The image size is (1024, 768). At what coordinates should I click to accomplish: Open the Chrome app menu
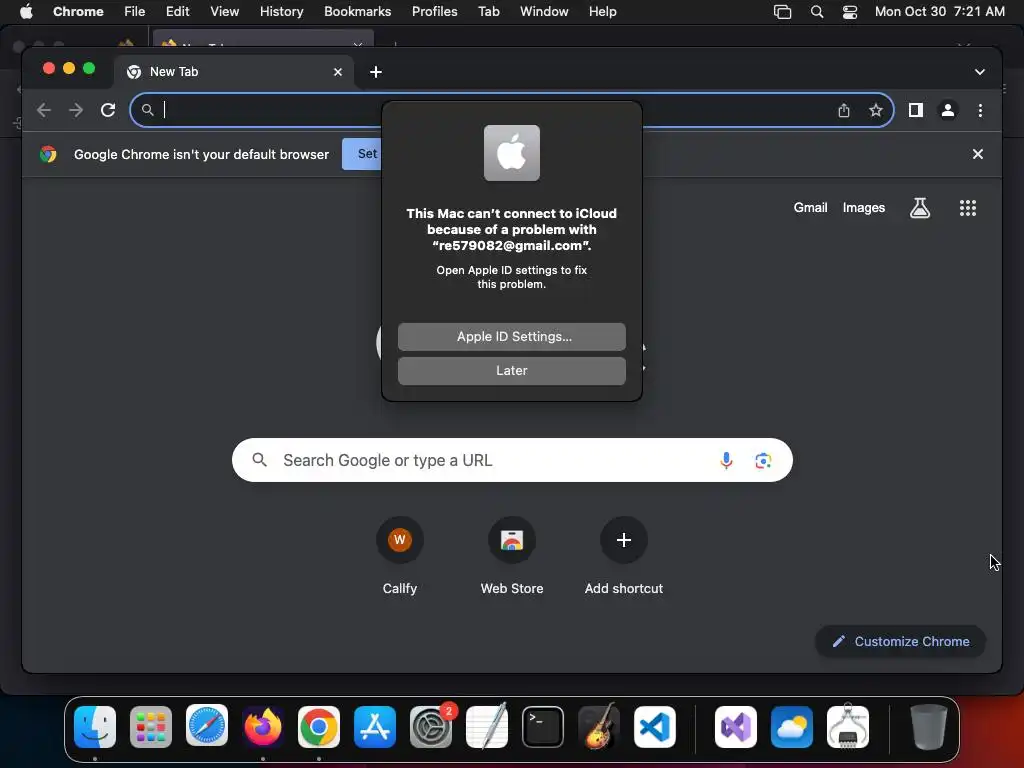pyautogui.click(x=78, y=12)
